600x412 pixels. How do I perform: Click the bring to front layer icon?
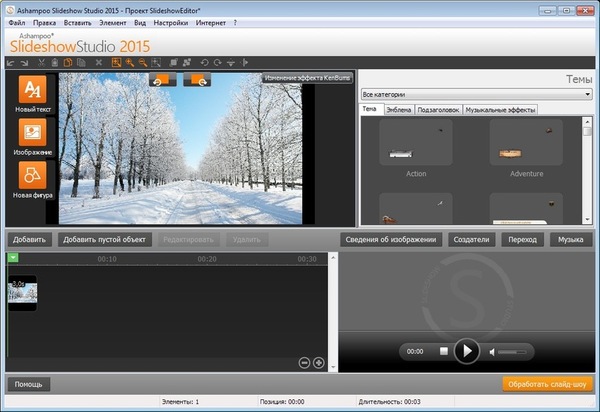174,62
